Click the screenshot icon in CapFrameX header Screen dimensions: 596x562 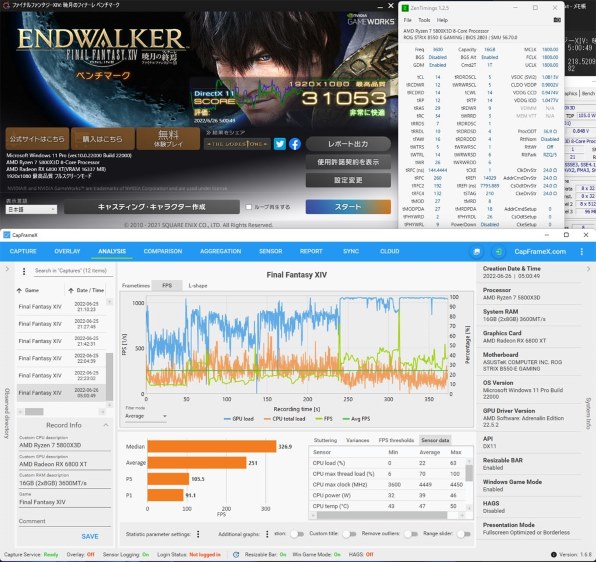(477, 252)
